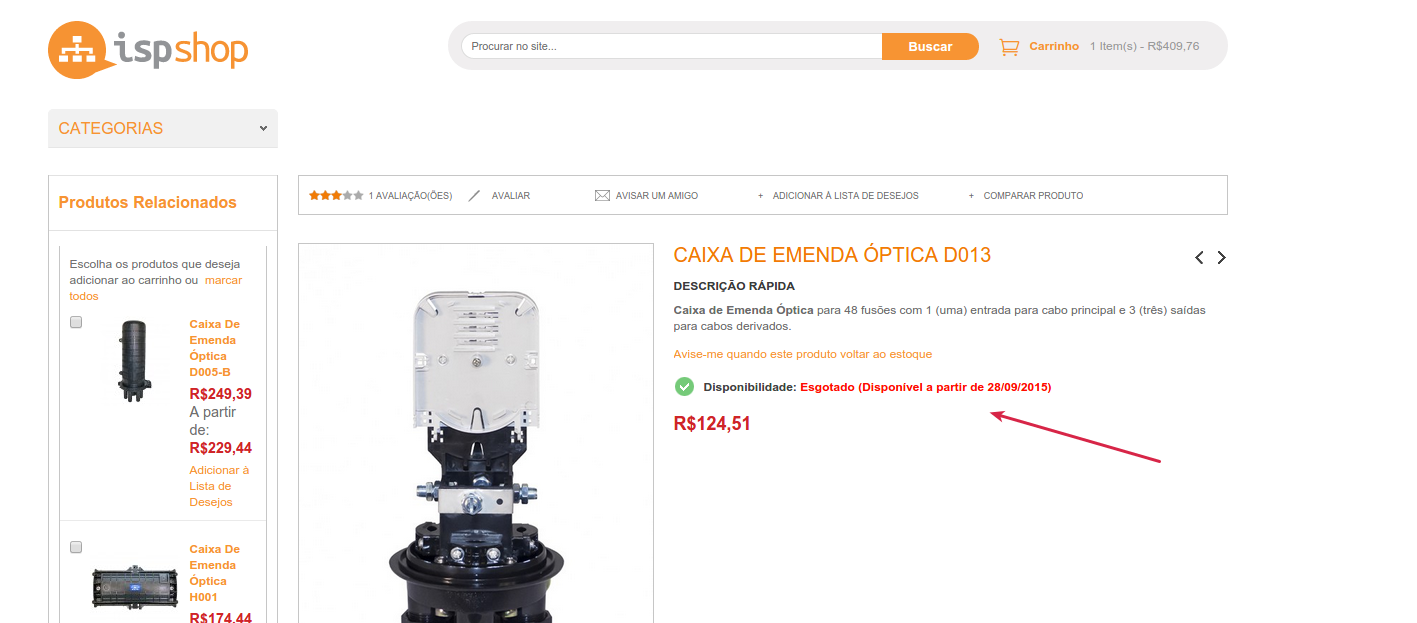Click the marcar todos link
1417x623 pixels.
[155, 288]
